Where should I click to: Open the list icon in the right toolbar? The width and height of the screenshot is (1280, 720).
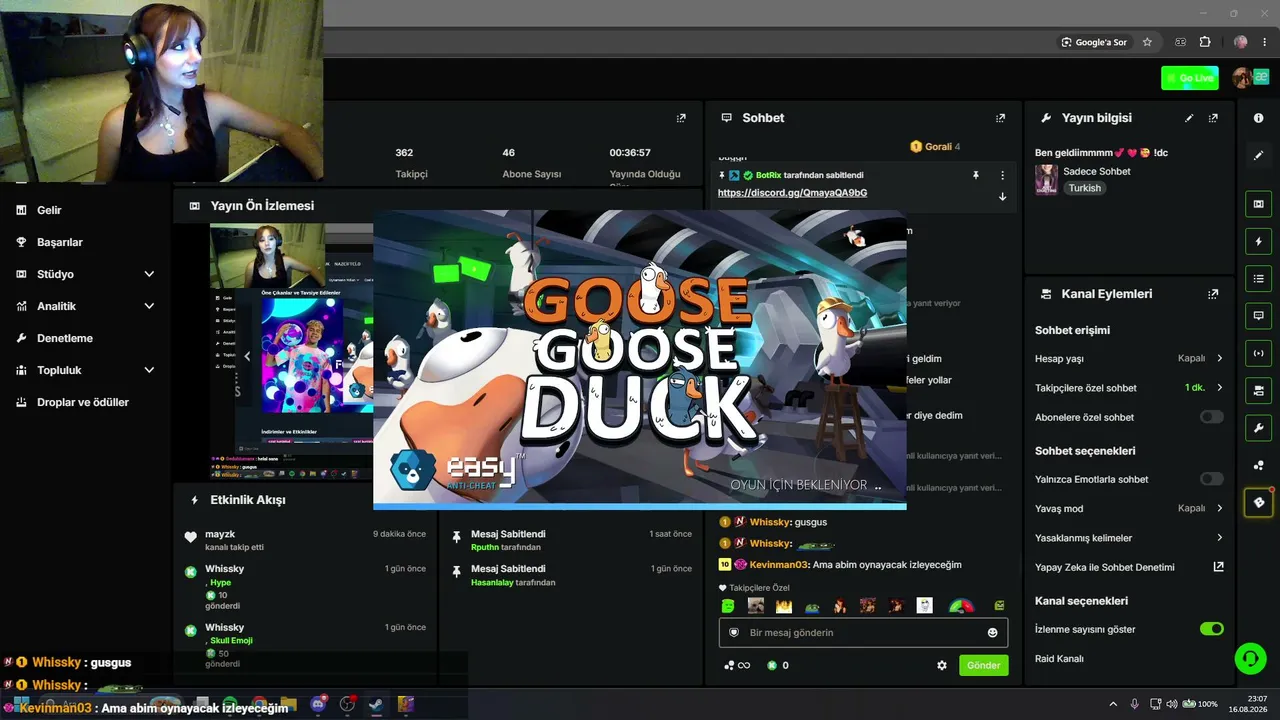tap(1258, 279)
